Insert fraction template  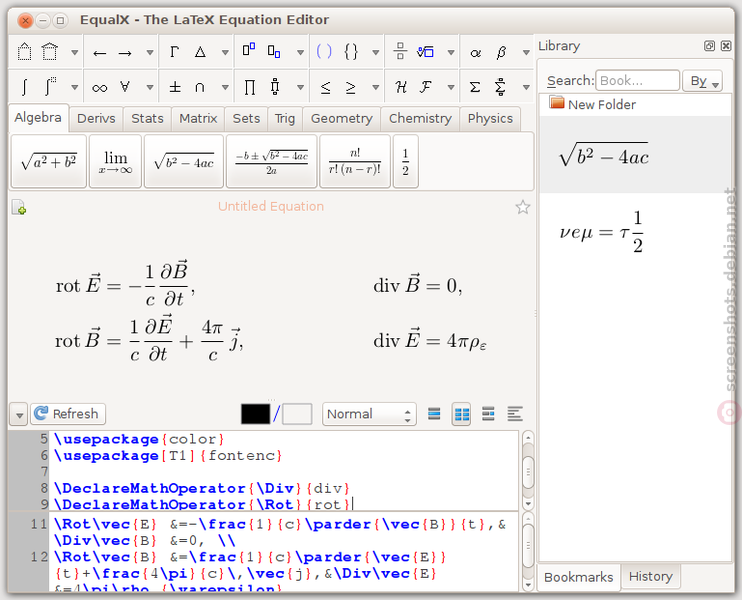[400, 51]
